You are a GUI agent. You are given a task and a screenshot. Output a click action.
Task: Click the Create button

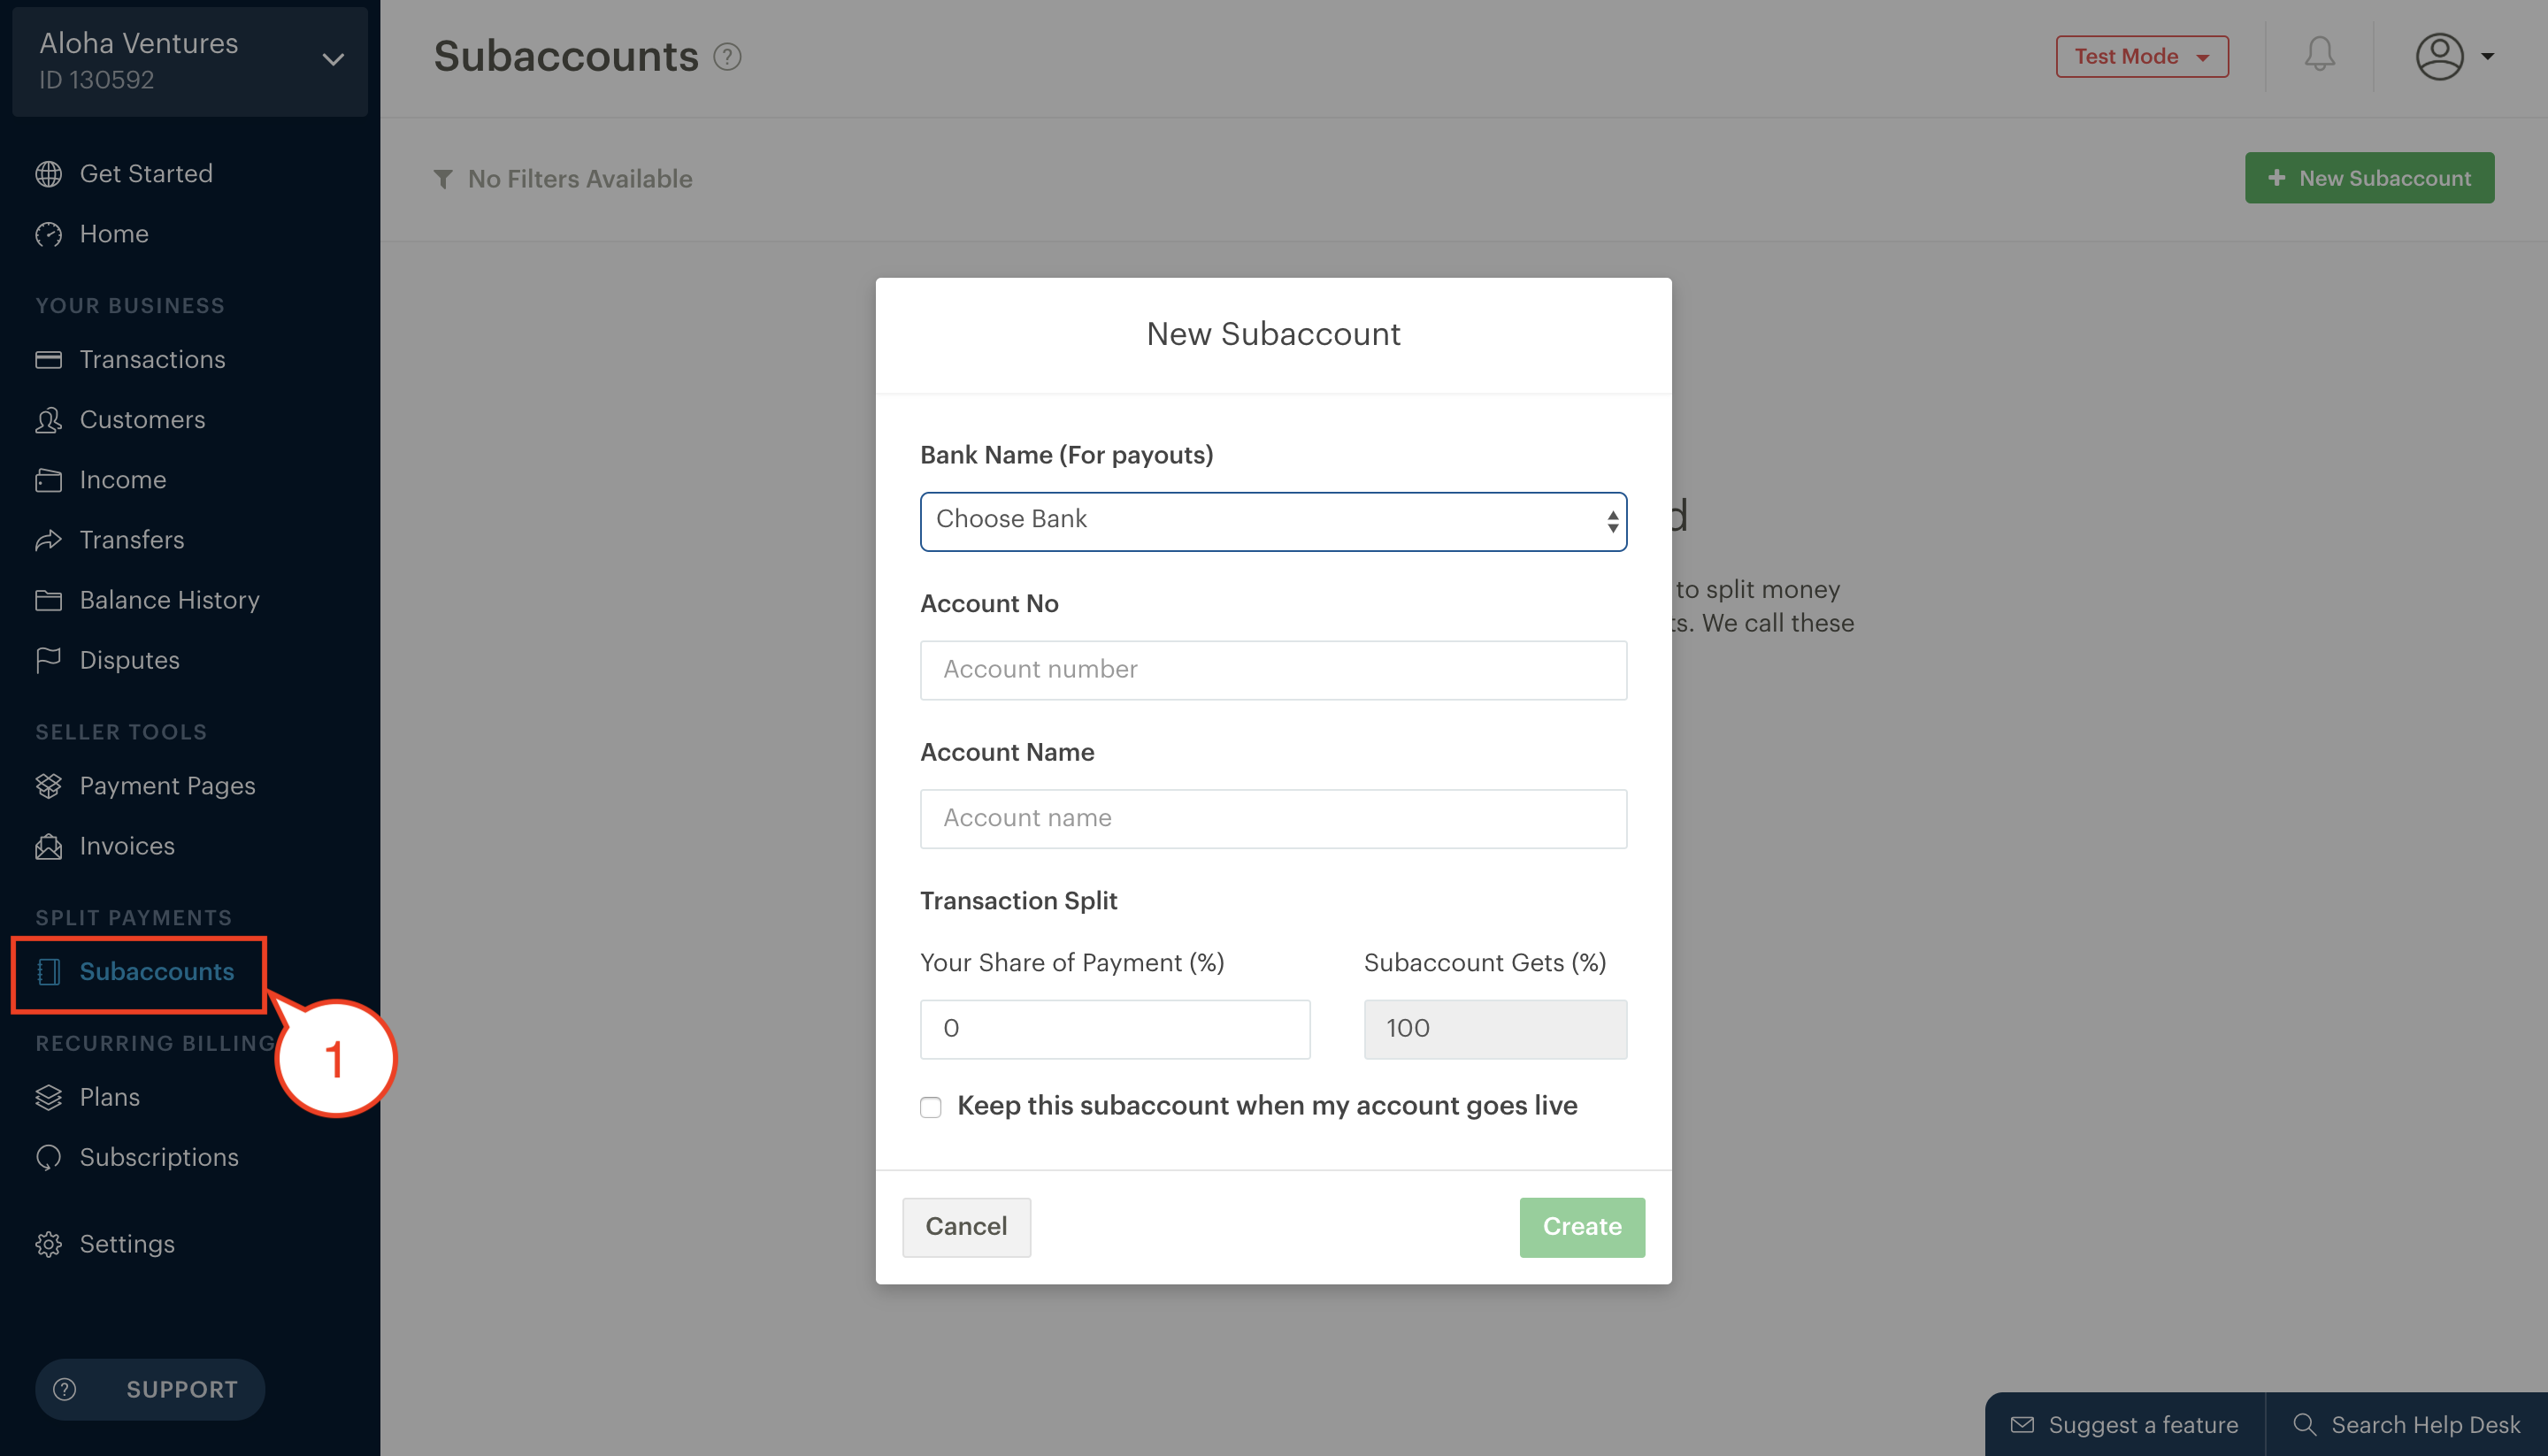pyautogui.click(x=1582, y=1227)
